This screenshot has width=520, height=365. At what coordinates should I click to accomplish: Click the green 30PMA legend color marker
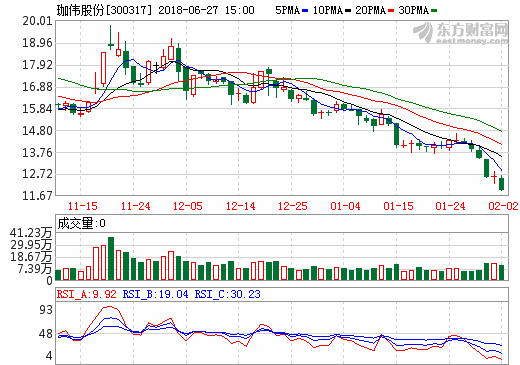tap(434, 11)
